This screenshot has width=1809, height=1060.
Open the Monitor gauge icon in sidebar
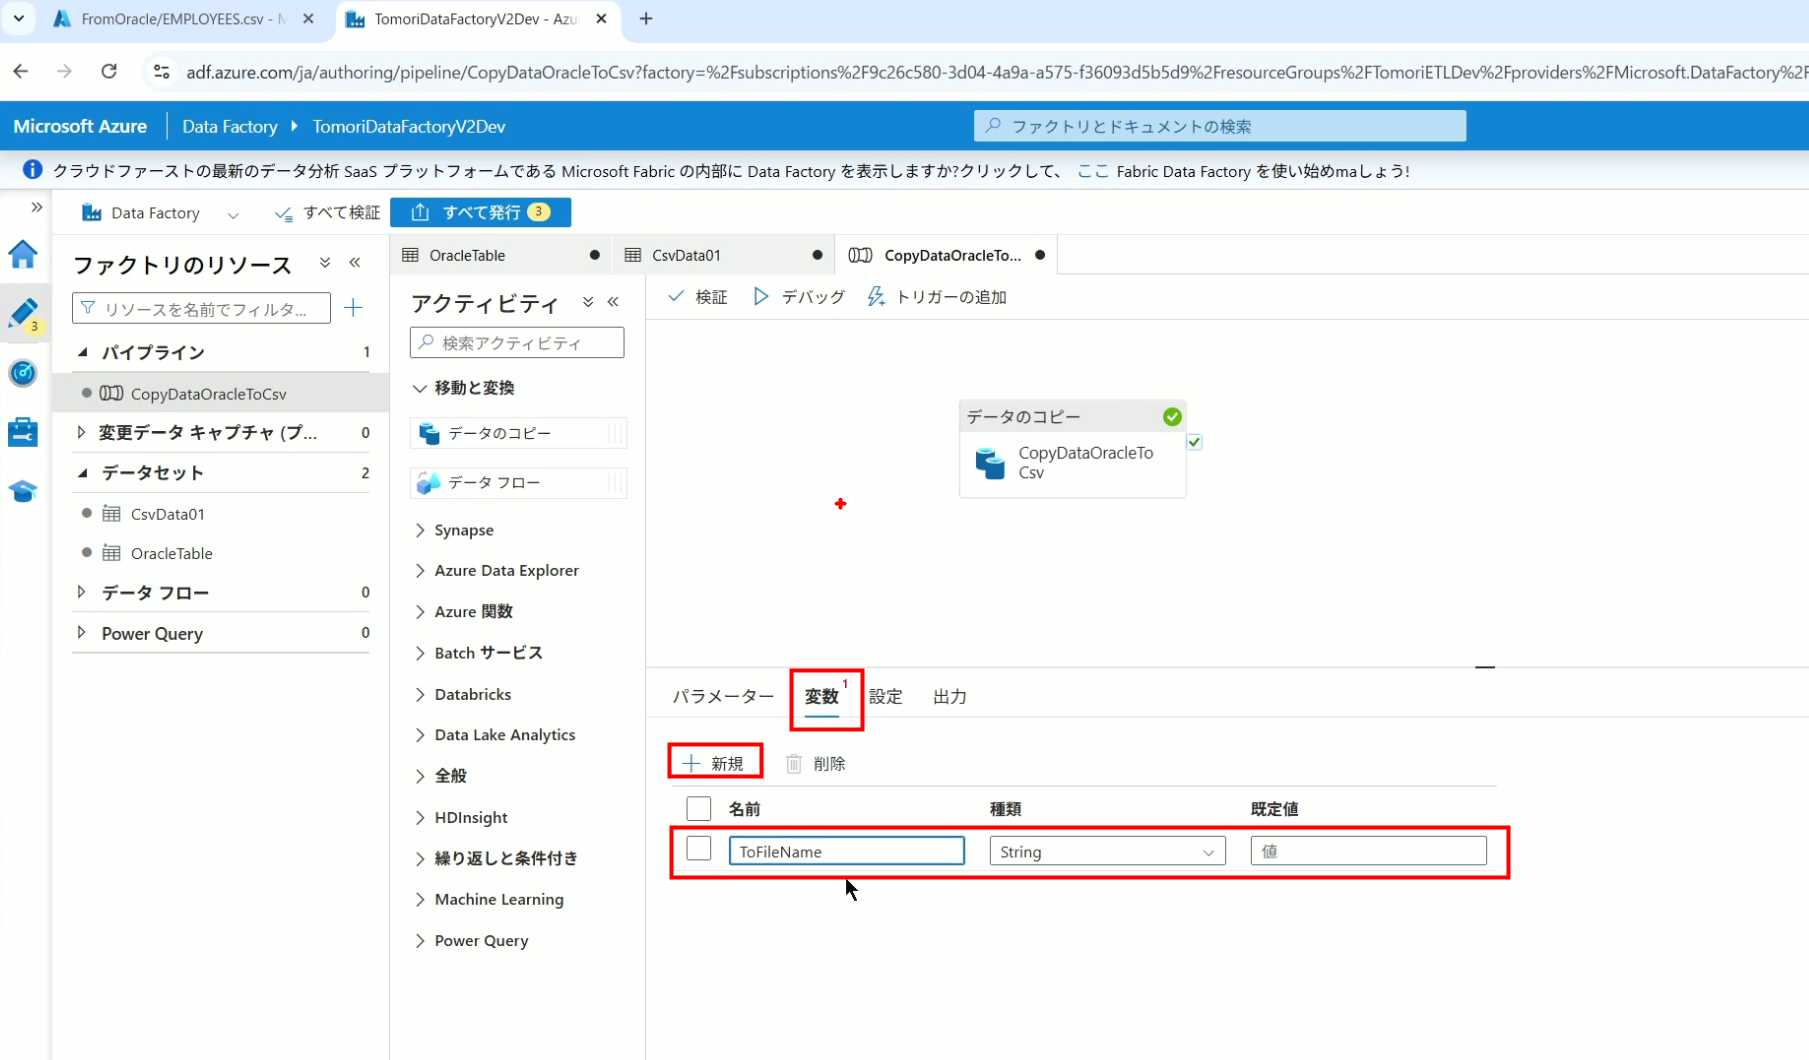click(x=23, y=373)
